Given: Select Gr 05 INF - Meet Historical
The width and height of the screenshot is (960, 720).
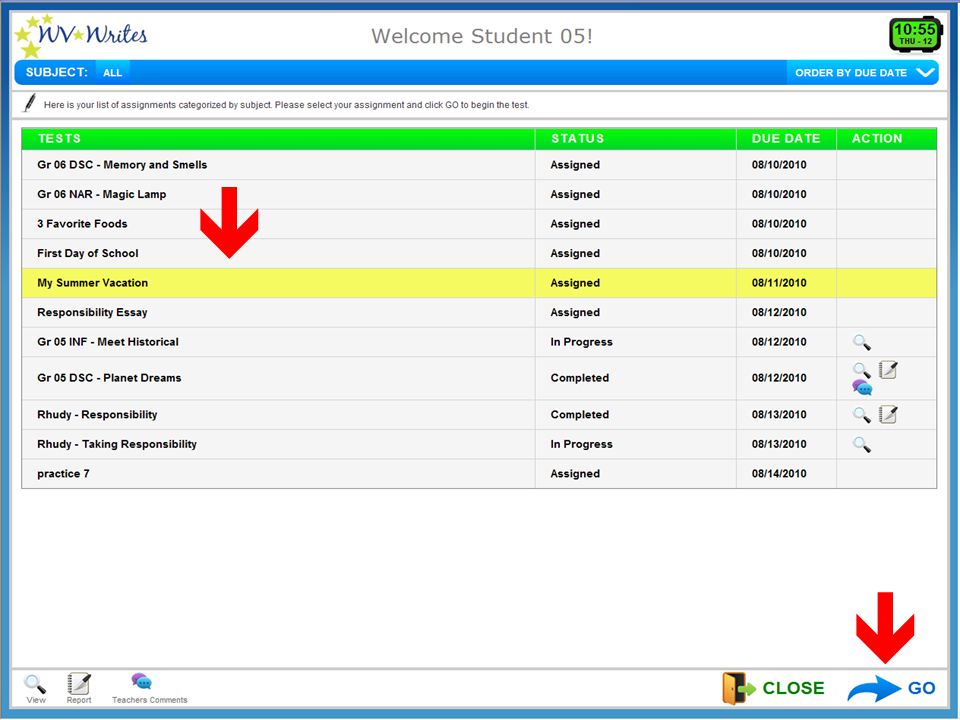Looking at the screenshot, I should click(479, 342).
